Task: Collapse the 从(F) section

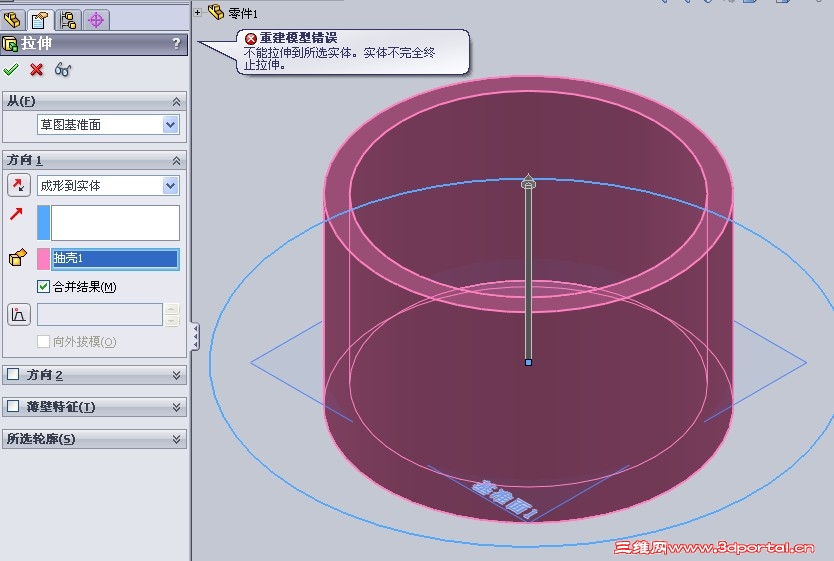Action: (x=176, y=102)
